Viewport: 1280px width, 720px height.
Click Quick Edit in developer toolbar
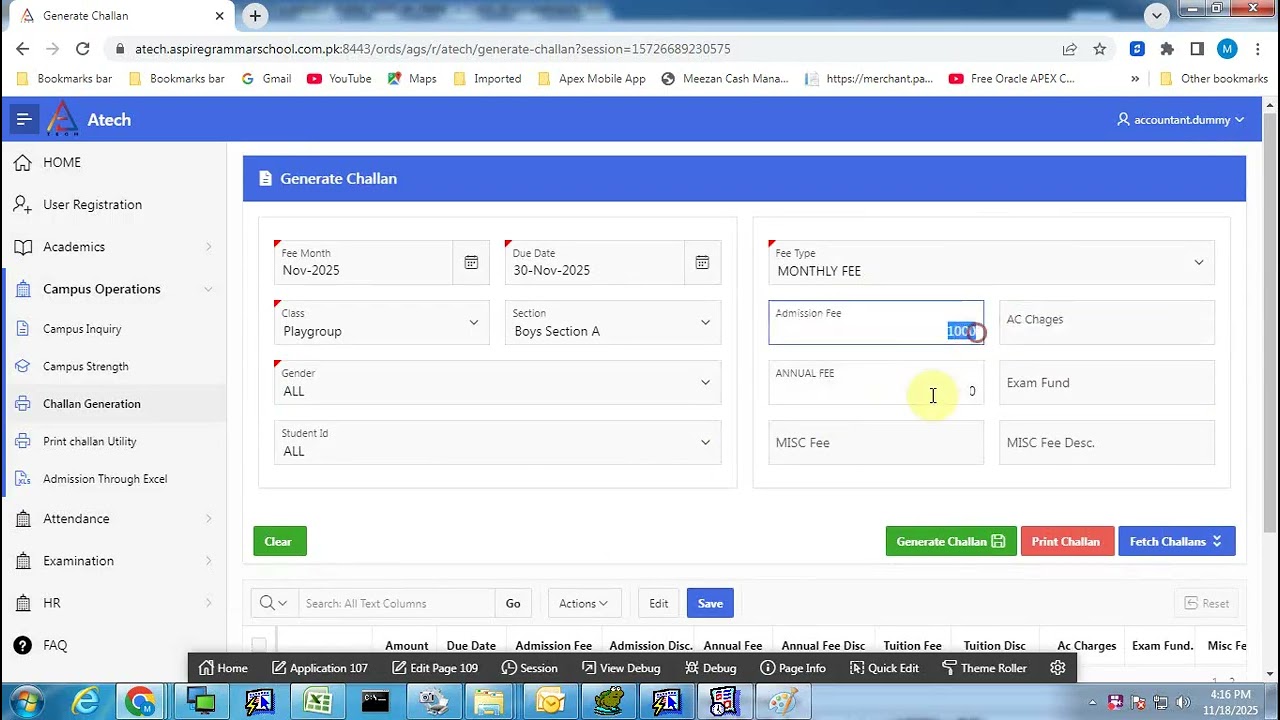tap(884, 668)
